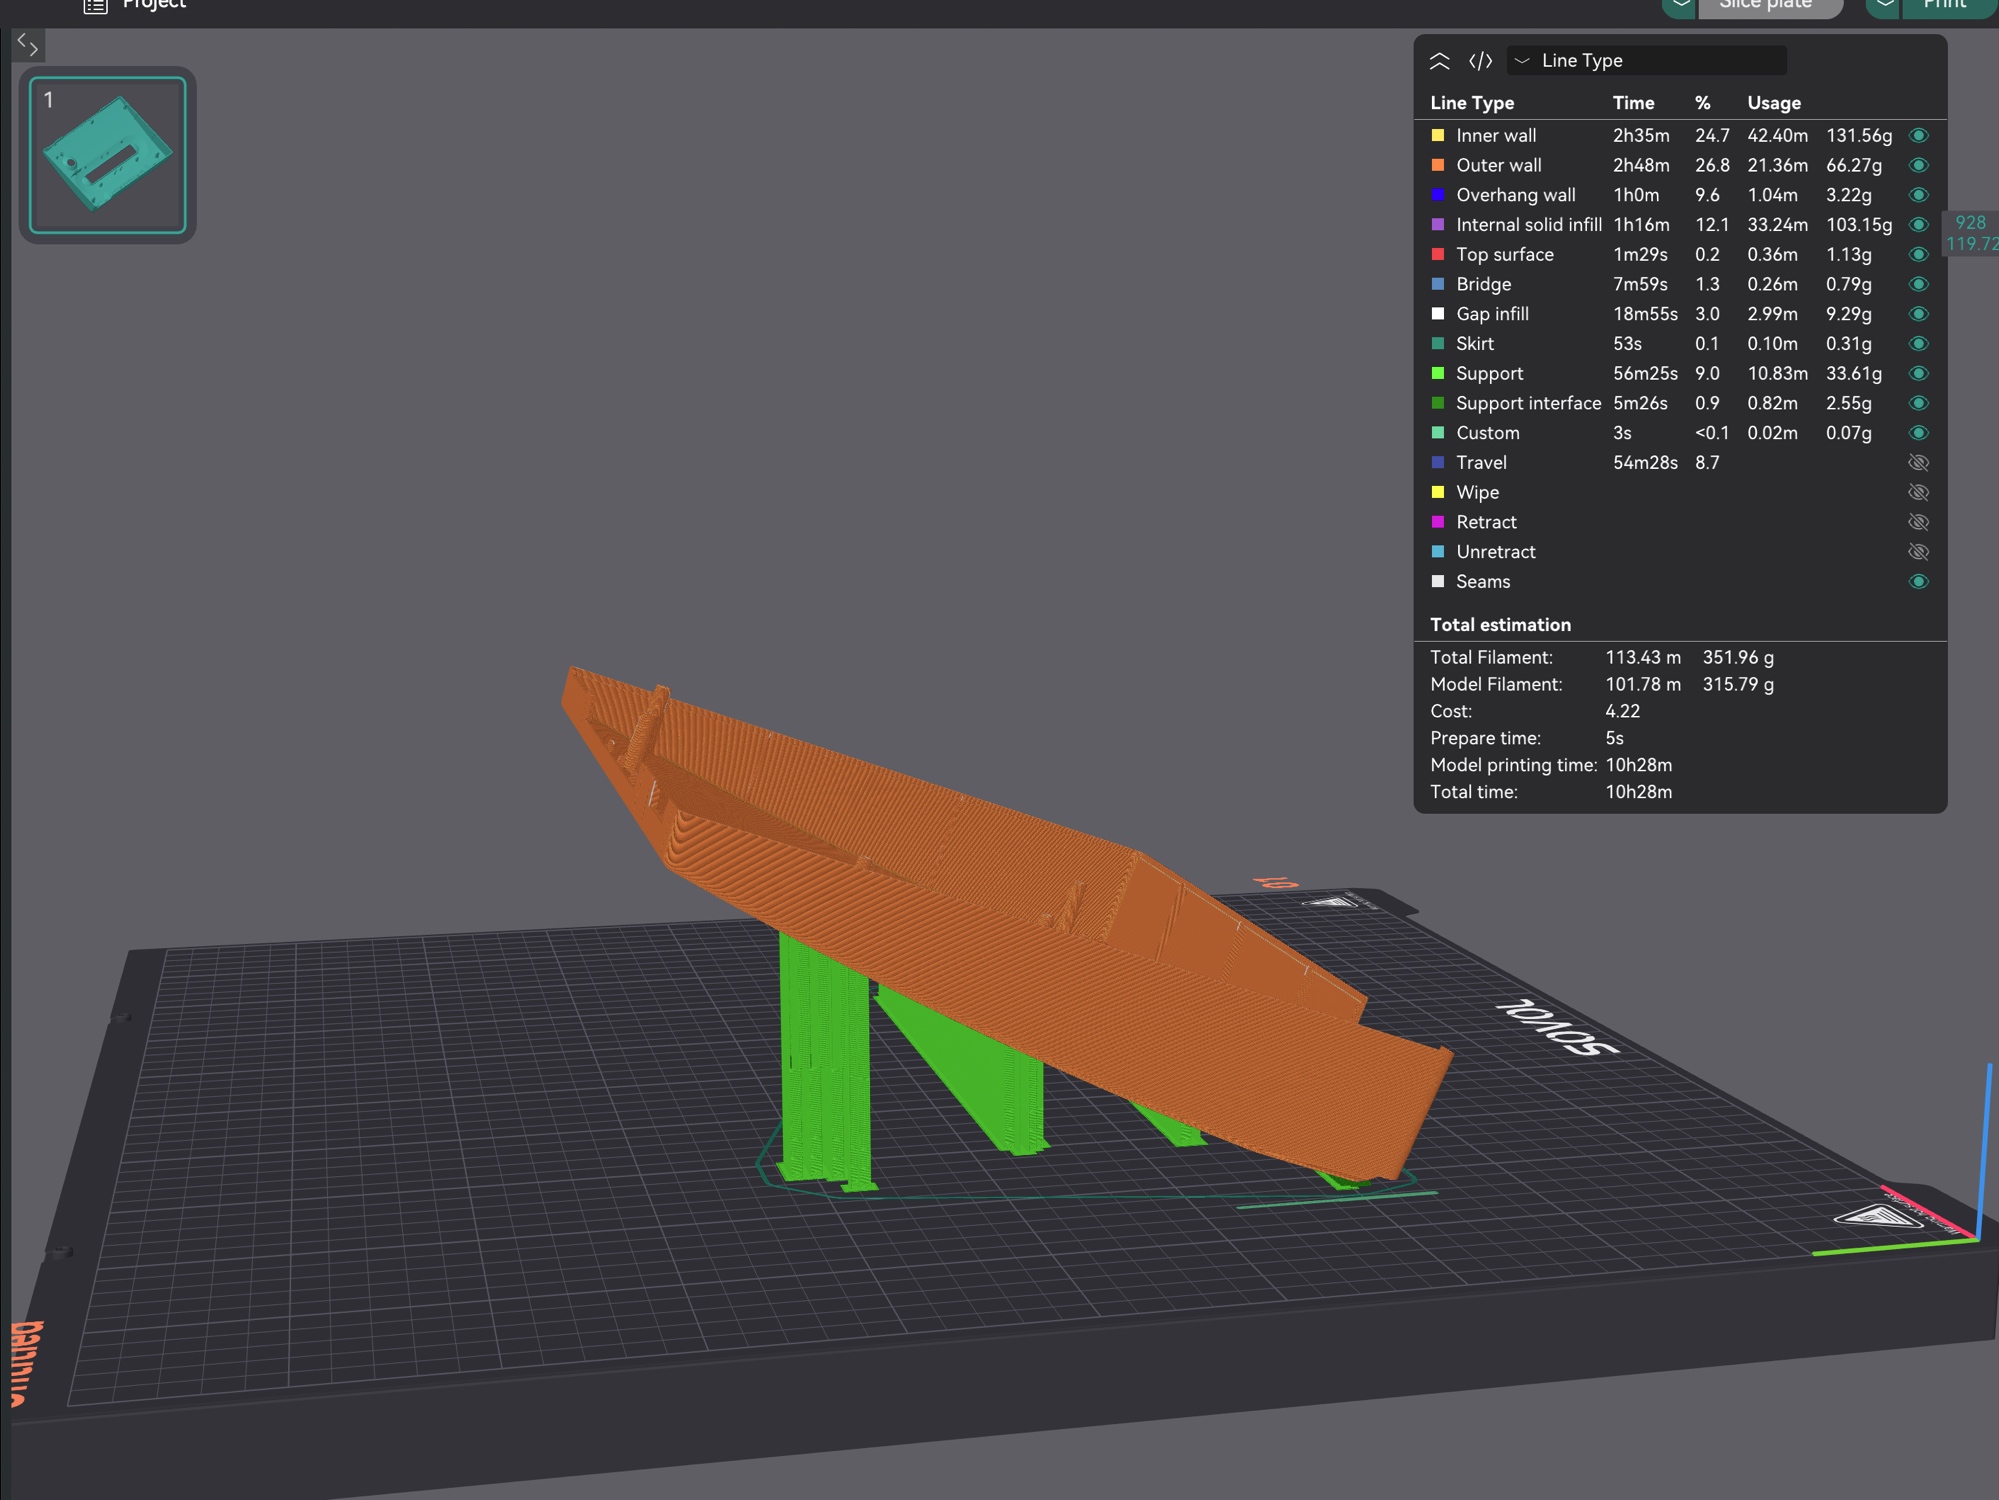
Task: Collapse the line type legend panel
Action: point(1439,61)
